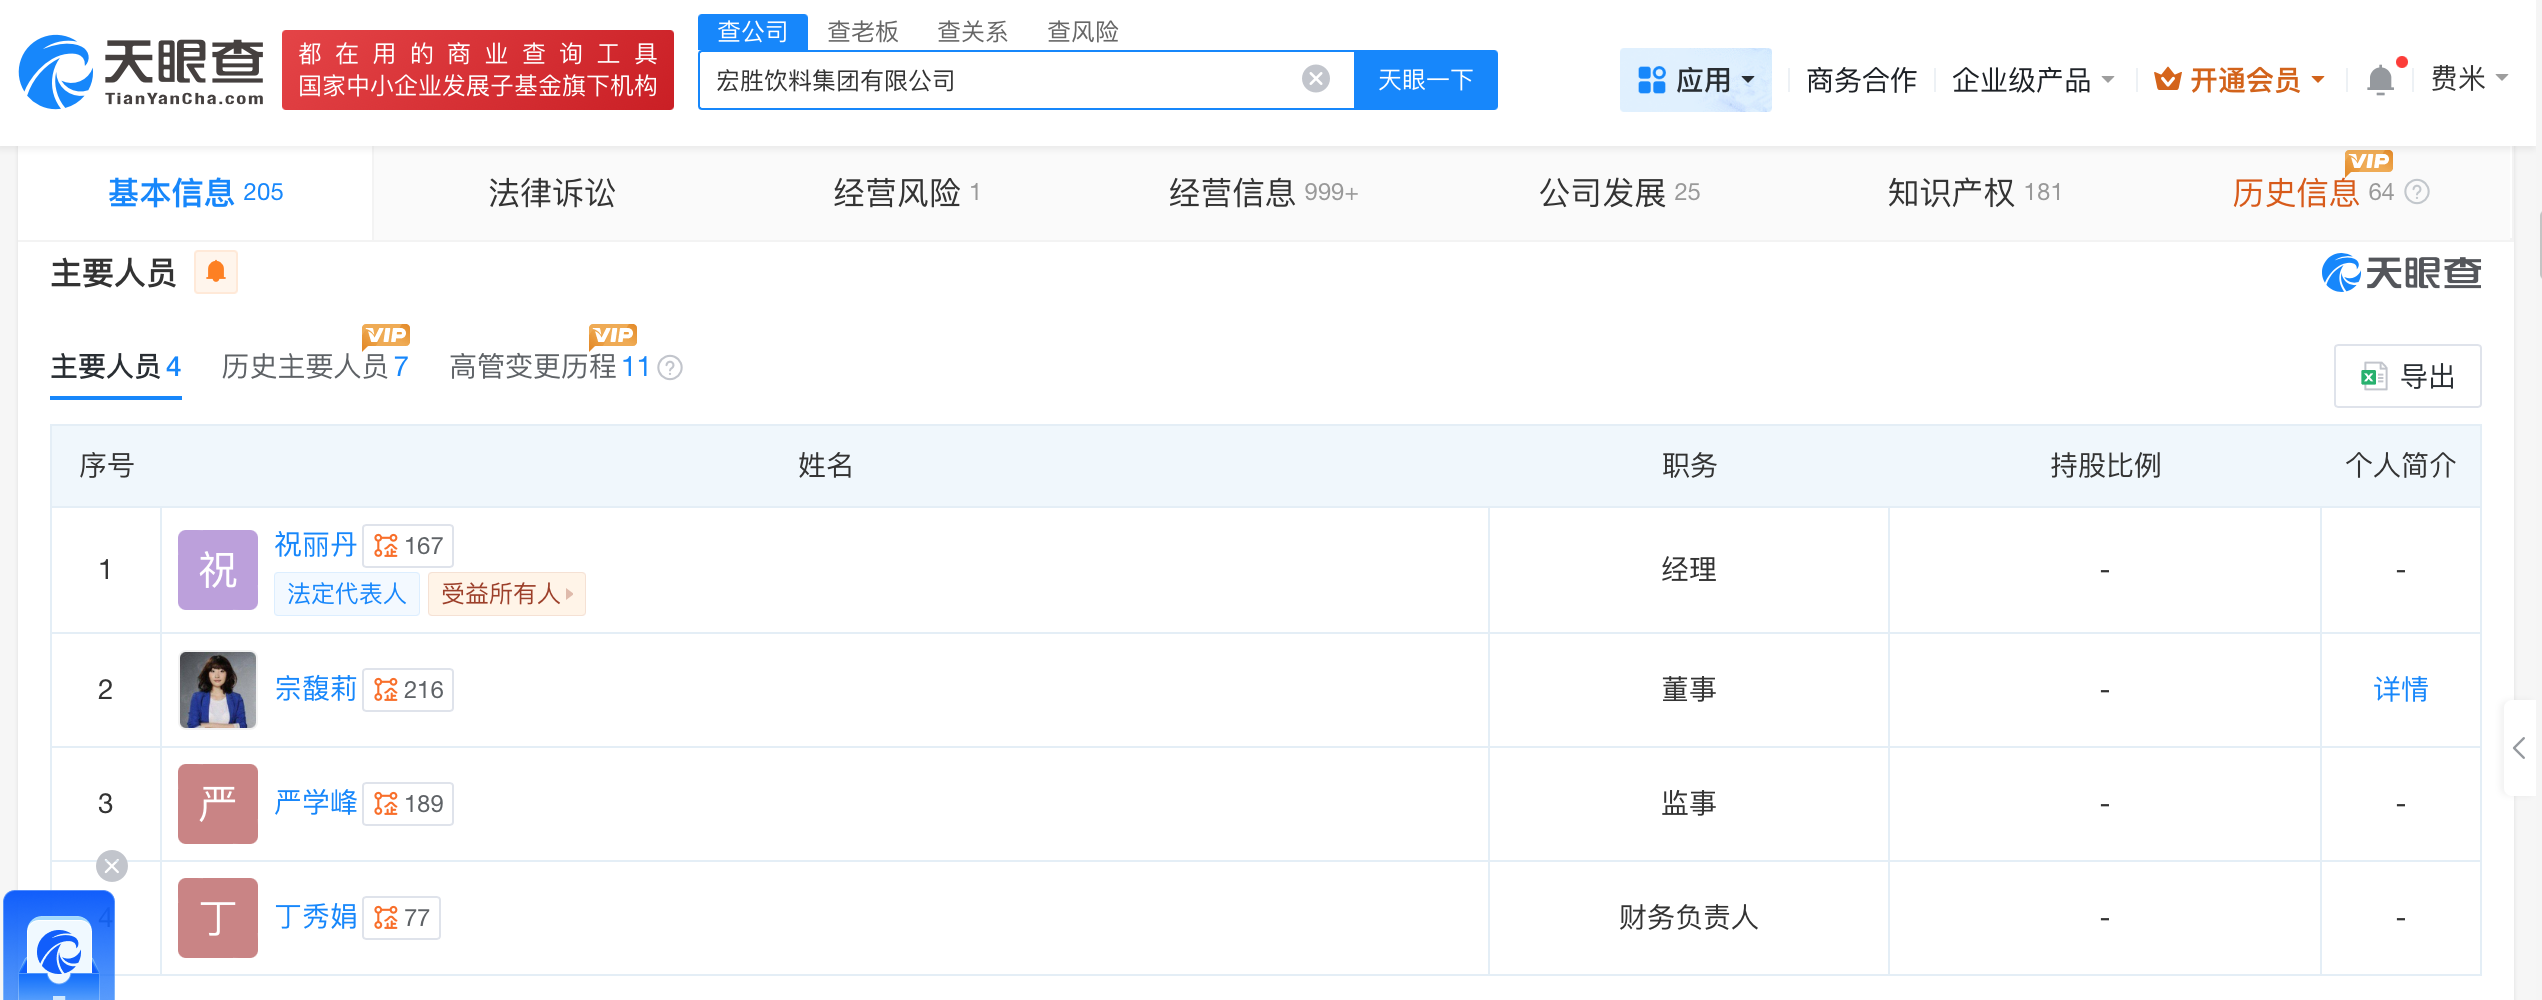This screenshot has height=1000, width=2542.
Task: Switch to the 查老板 search tab
Action: click(x=861, y=31)
